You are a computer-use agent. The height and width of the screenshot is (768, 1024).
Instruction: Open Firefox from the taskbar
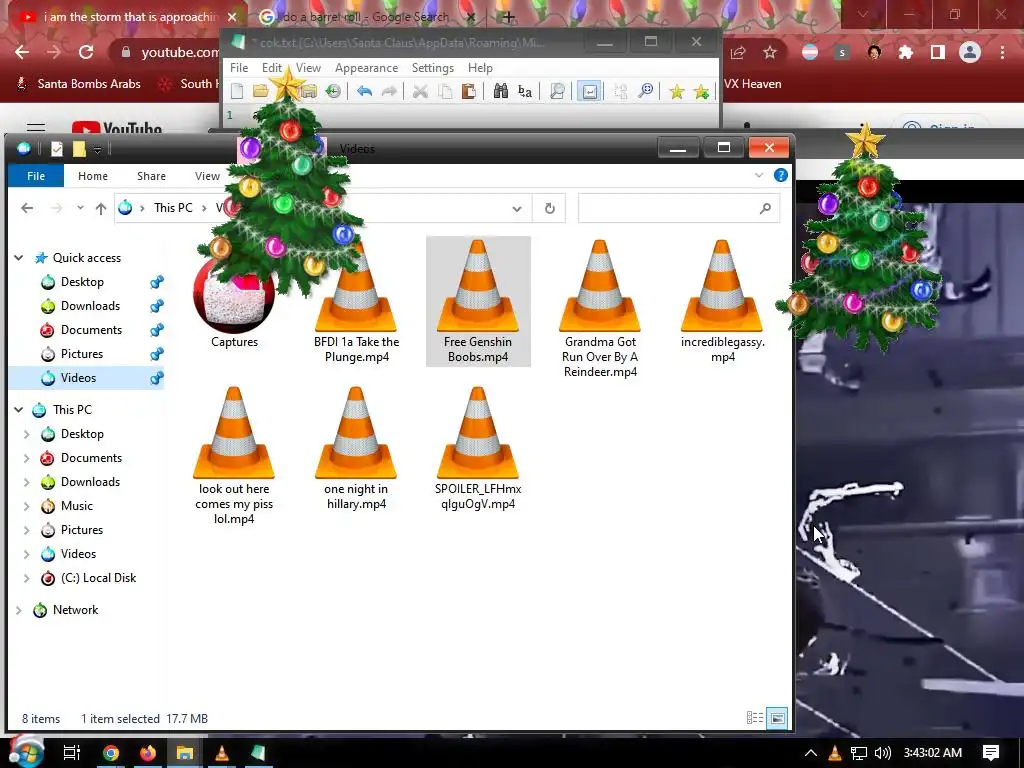148,753
